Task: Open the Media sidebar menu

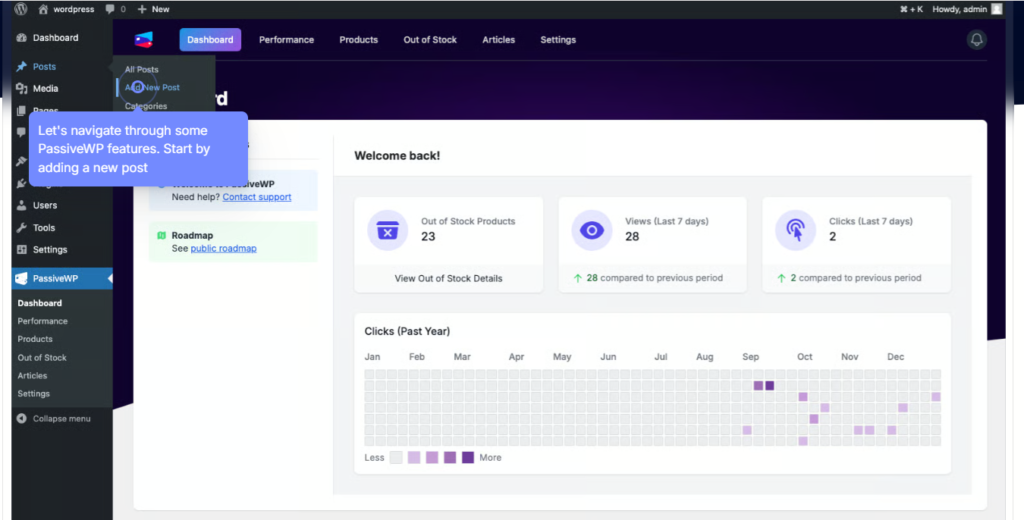Action: (x=45, y=89)
